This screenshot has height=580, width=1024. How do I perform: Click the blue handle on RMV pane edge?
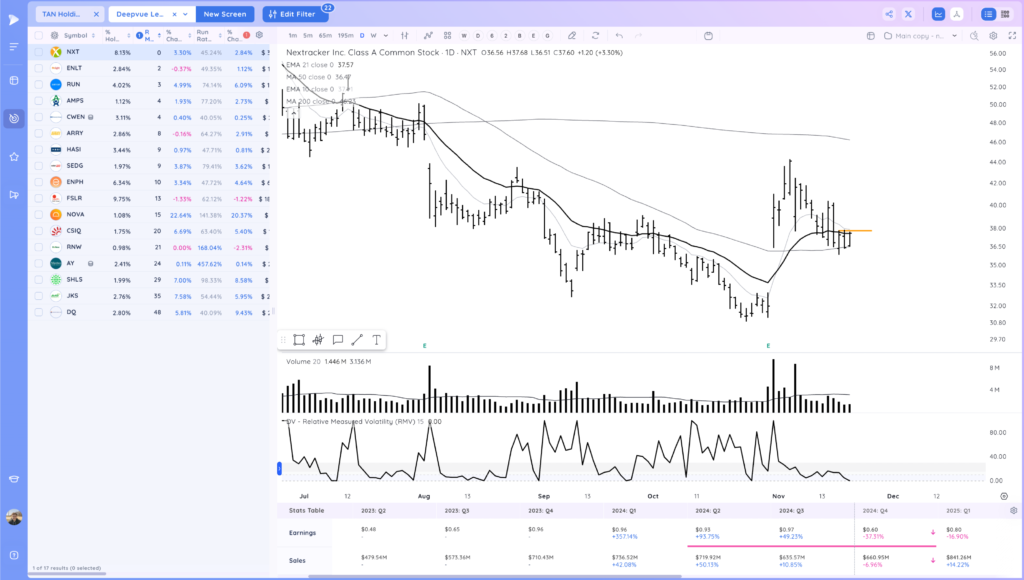[280, 468]
